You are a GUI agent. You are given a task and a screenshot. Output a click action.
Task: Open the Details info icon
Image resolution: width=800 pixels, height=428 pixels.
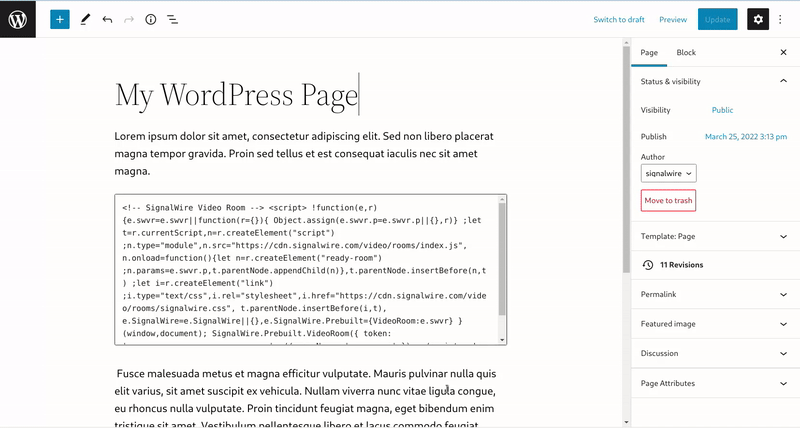tap(150, 19)
